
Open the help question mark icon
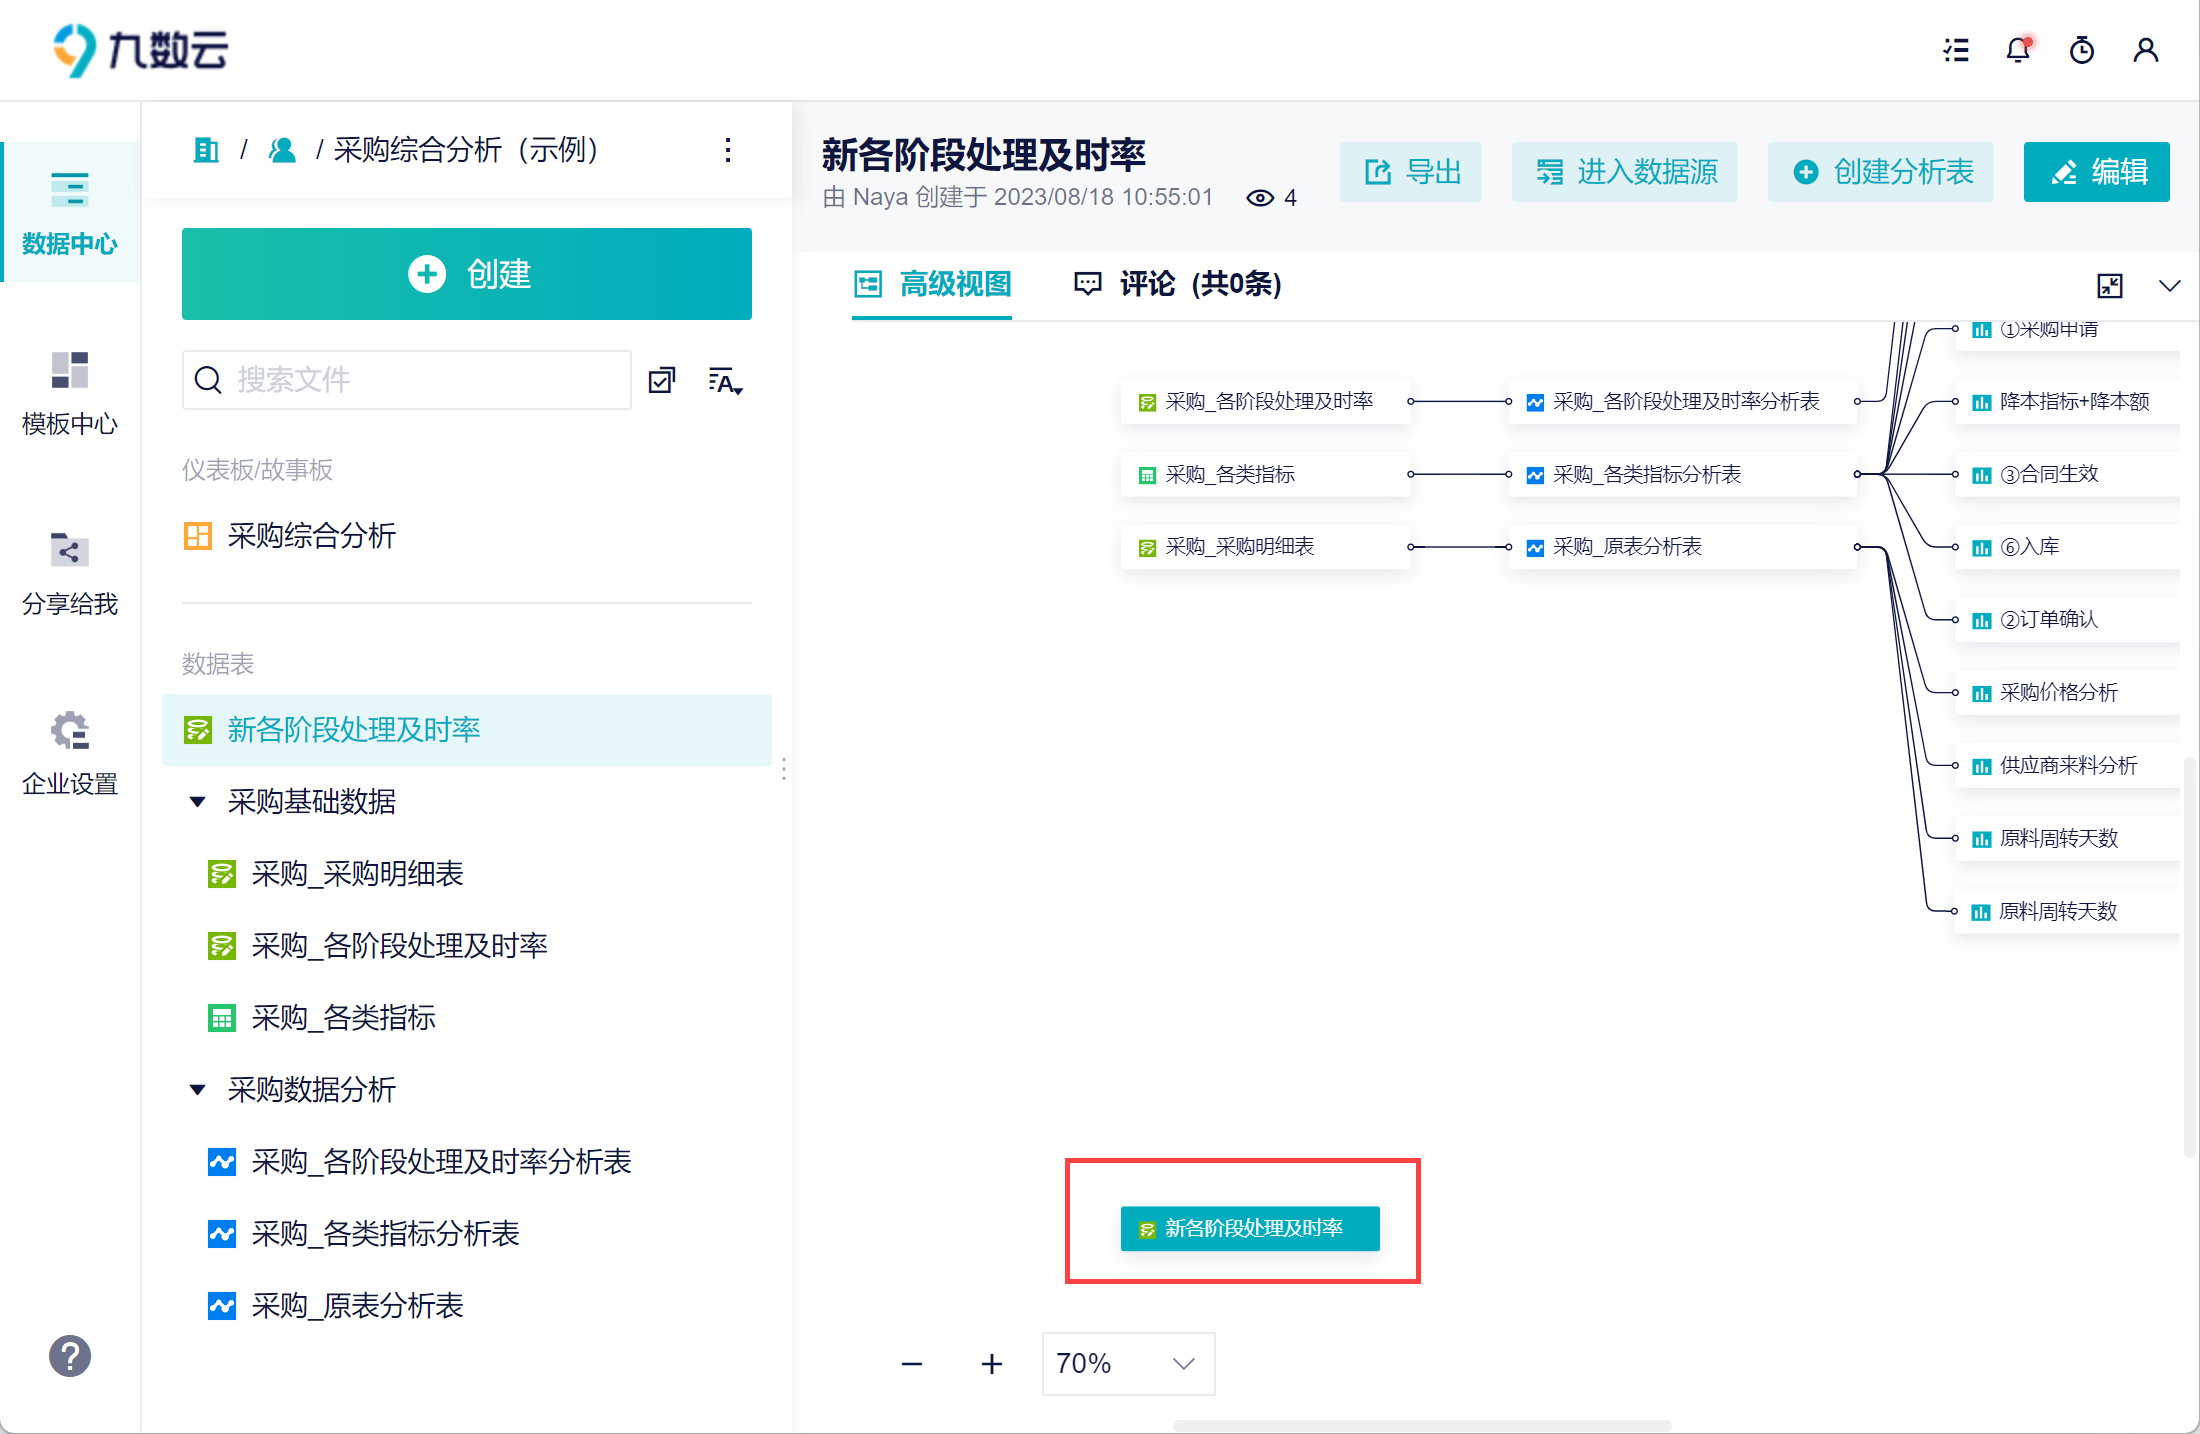[70, 1356]
